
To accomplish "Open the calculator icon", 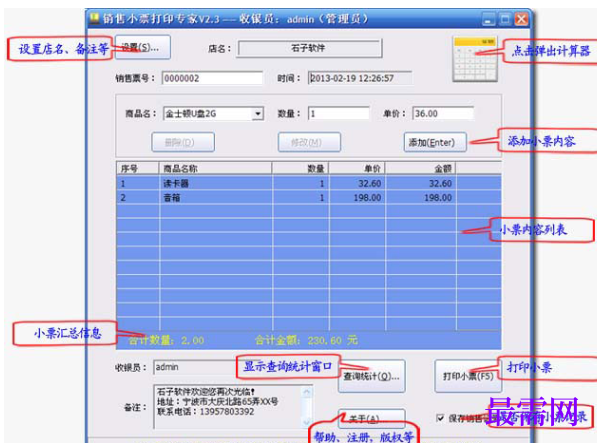I will [475, 59].
